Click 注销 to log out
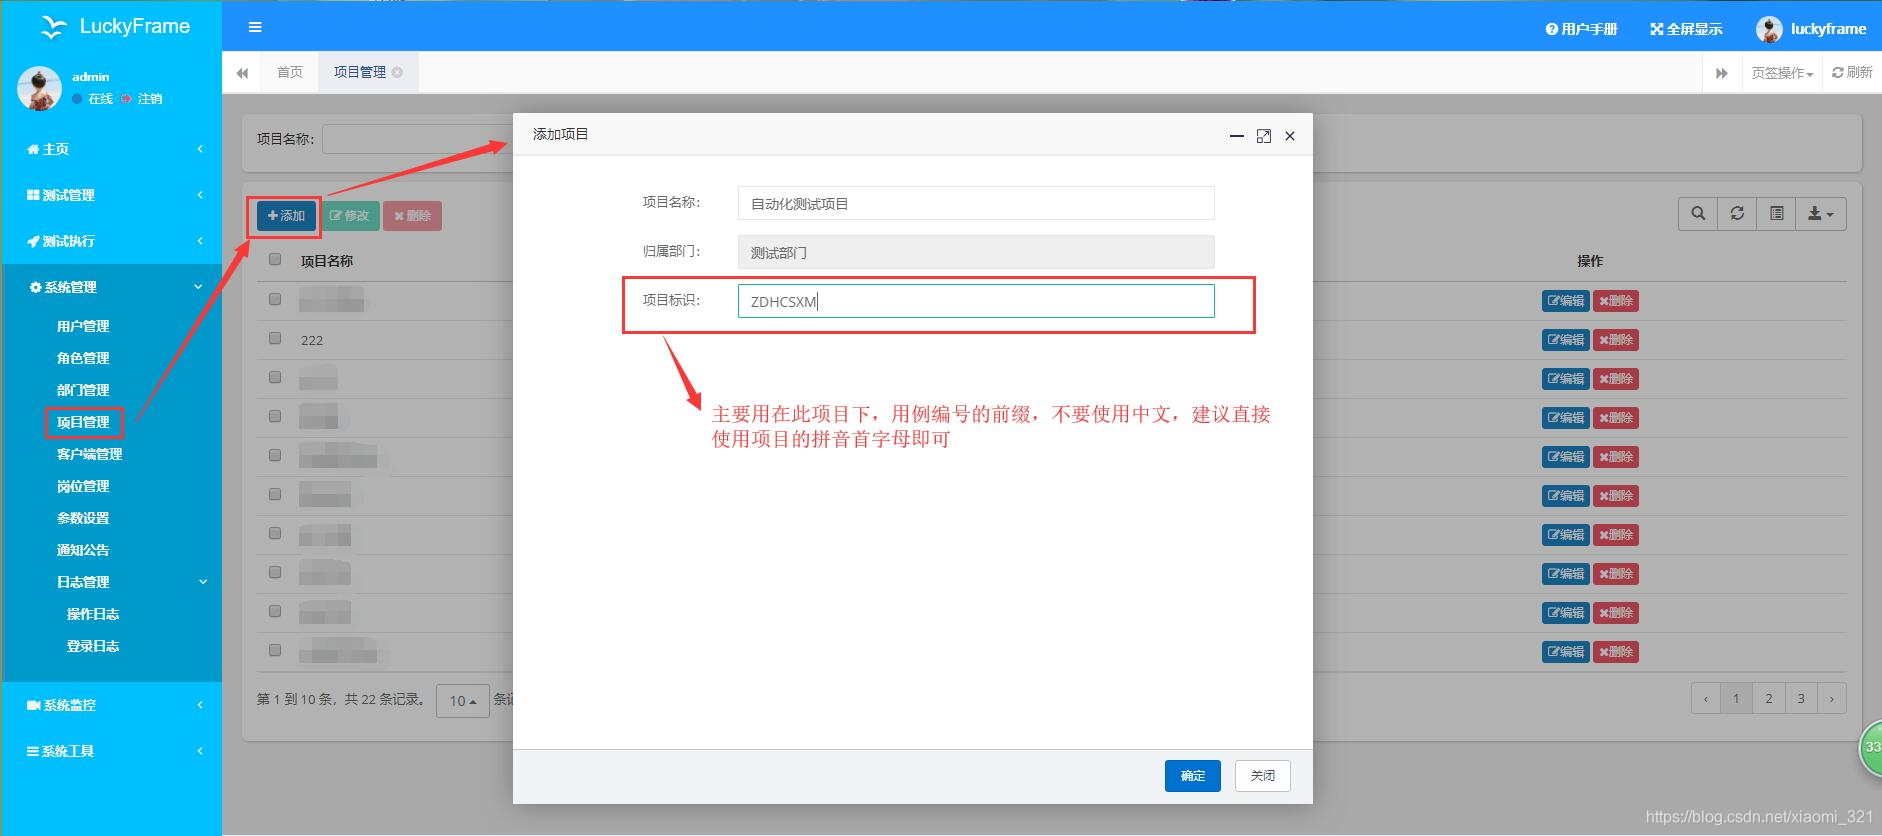Image resolution: width=1882 pixels, height=836 pixels. [x=149, y=99]
